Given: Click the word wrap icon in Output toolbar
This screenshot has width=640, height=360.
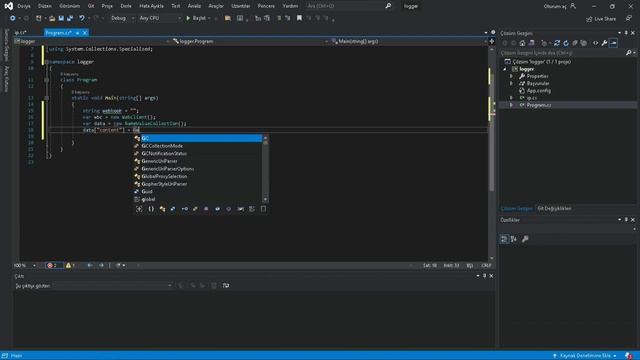Looking at the screenshot, I should click(x=226, y=286).
